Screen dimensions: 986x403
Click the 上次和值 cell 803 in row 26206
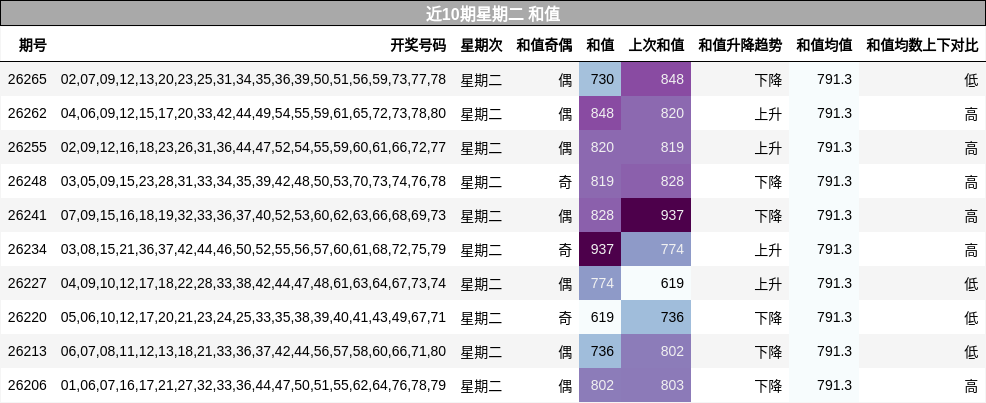point(656,385)
